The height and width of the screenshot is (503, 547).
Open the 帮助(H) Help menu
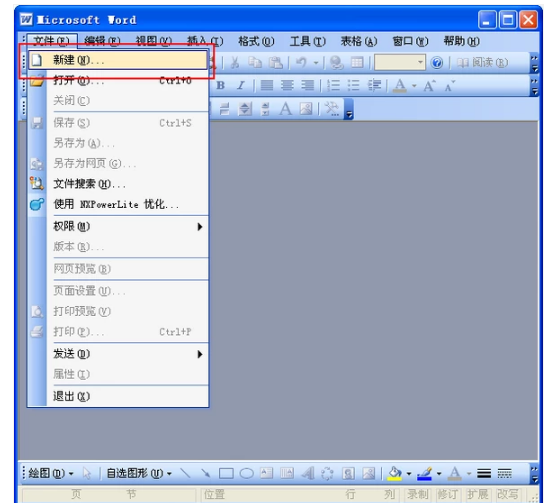[462, 41]
